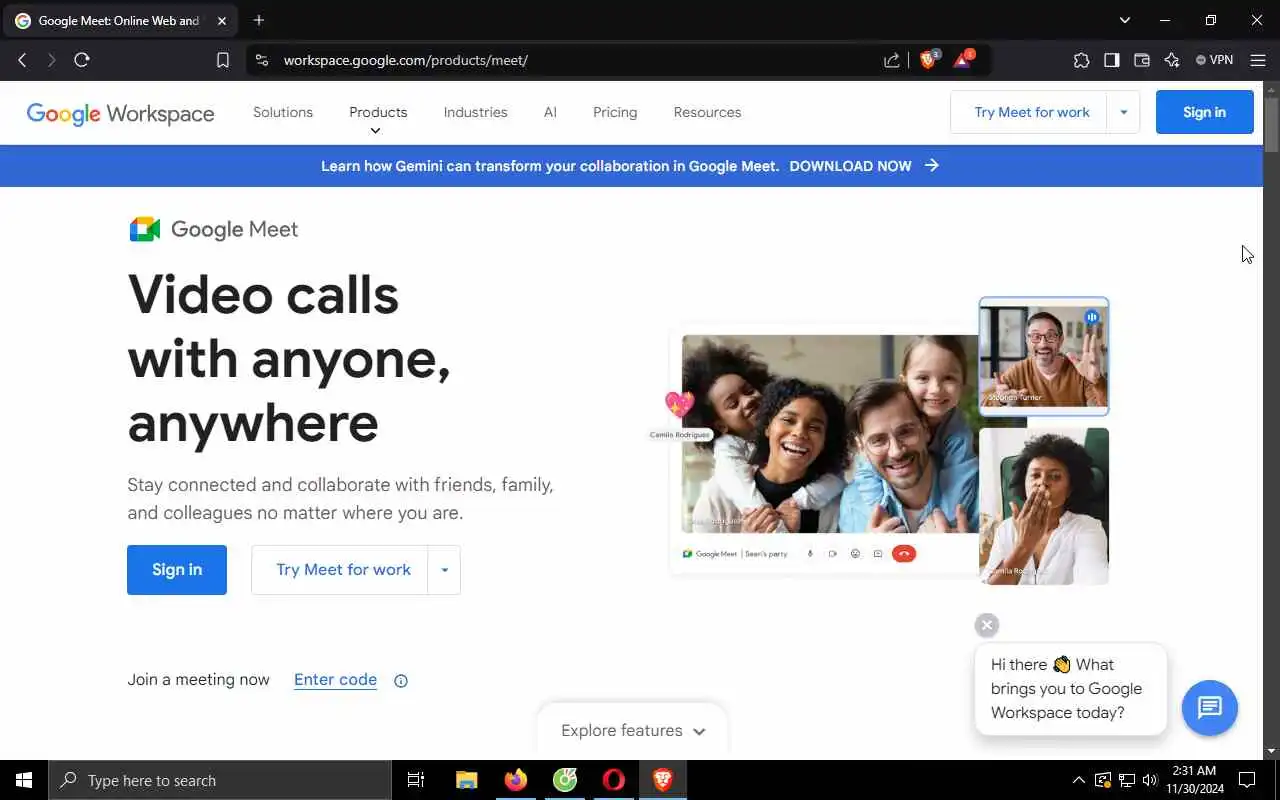Click the Enter code link
The width and height of the screenshot is (1280, 800).
tap(335, 680)
